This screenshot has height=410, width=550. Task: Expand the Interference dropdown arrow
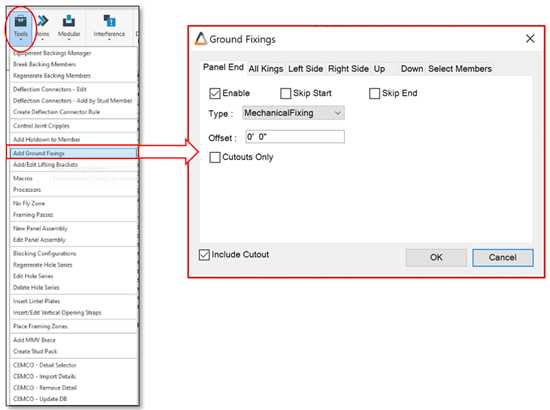pos(109,40)
